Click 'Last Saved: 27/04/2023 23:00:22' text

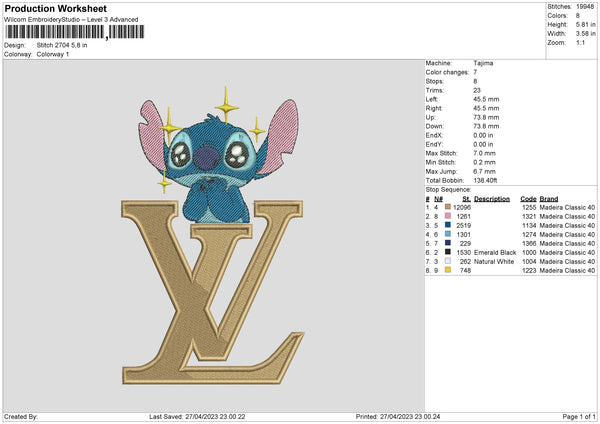click(197, 416)
